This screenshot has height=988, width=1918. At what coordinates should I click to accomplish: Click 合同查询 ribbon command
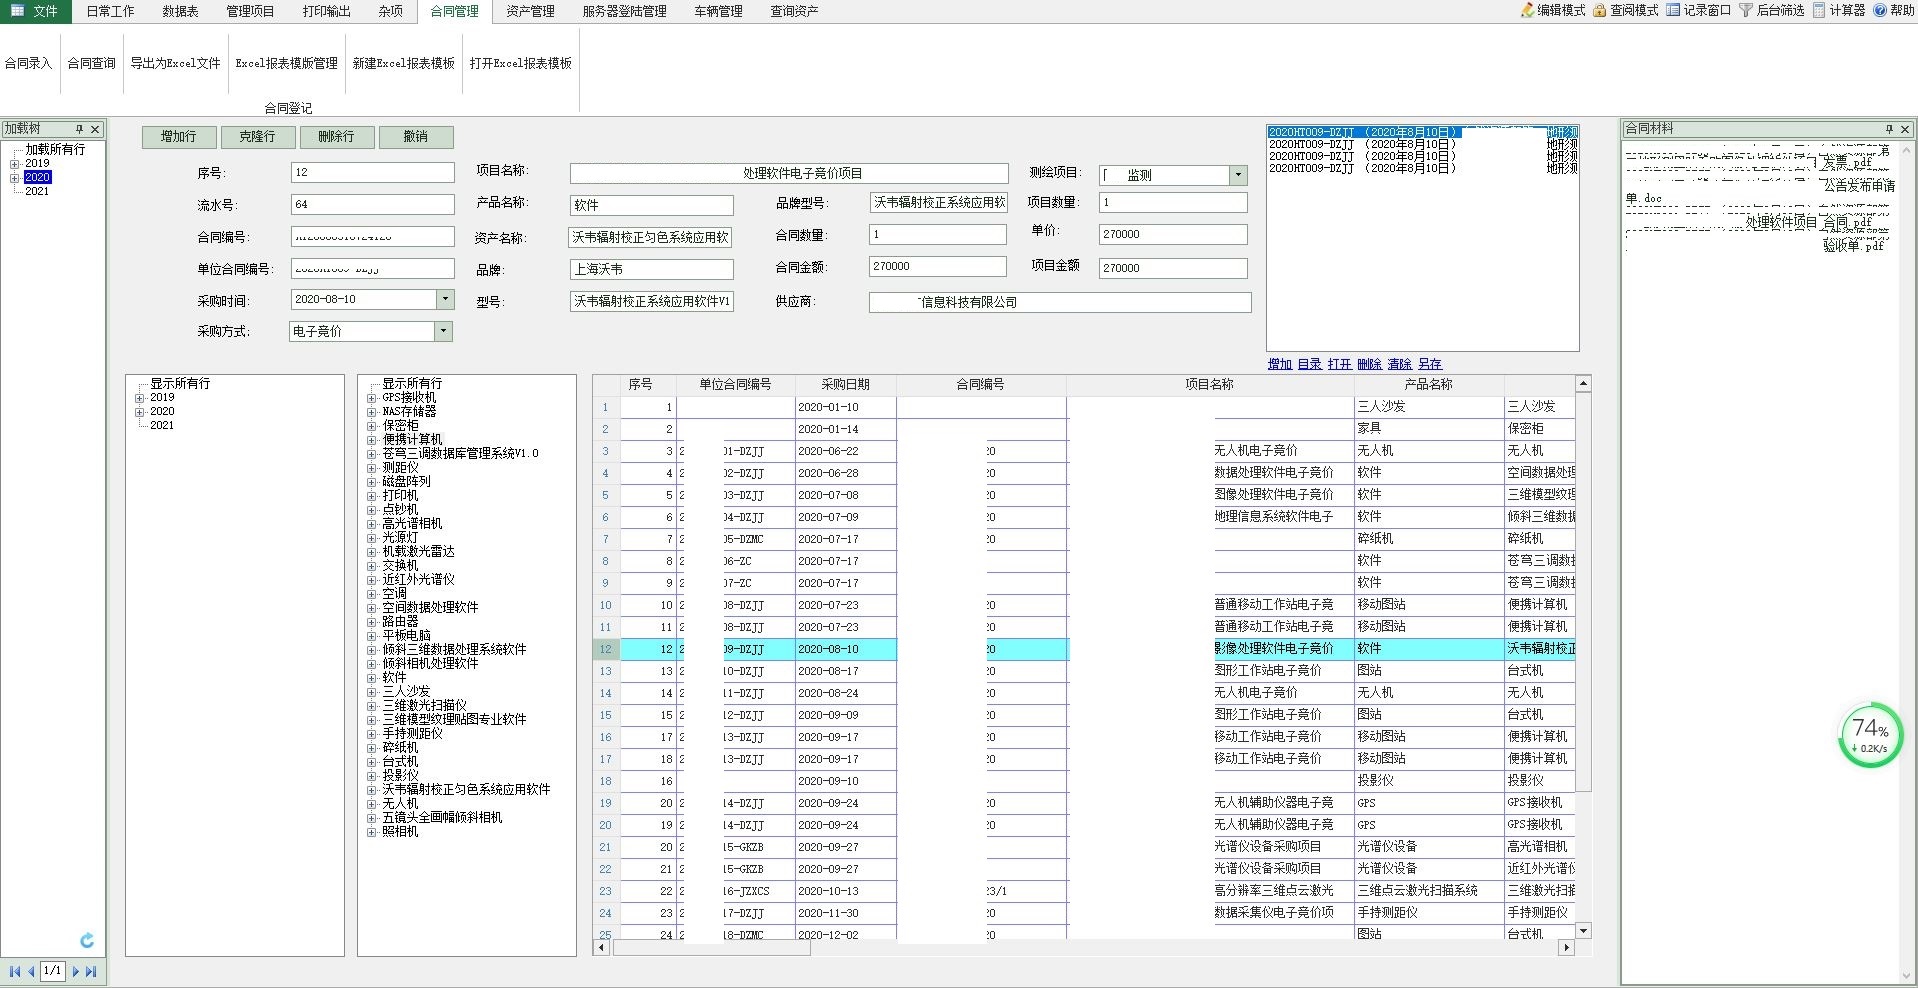[x=91, y=63]
